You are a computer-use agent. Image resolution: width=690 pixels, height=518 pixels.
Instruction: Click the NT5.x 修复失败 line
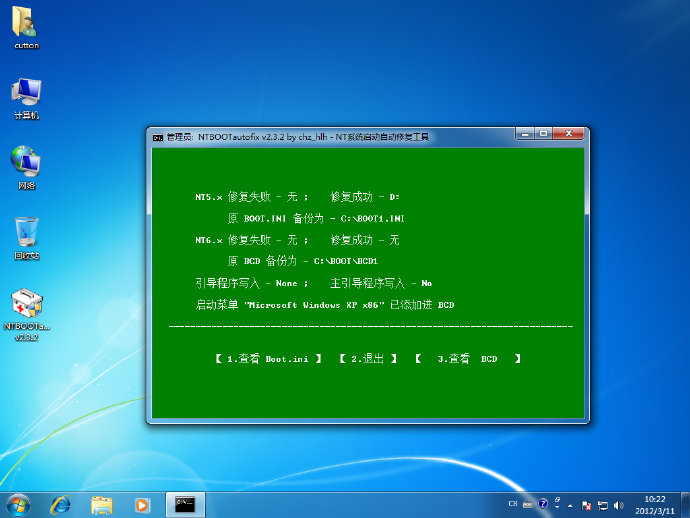[x=252, y=197]
